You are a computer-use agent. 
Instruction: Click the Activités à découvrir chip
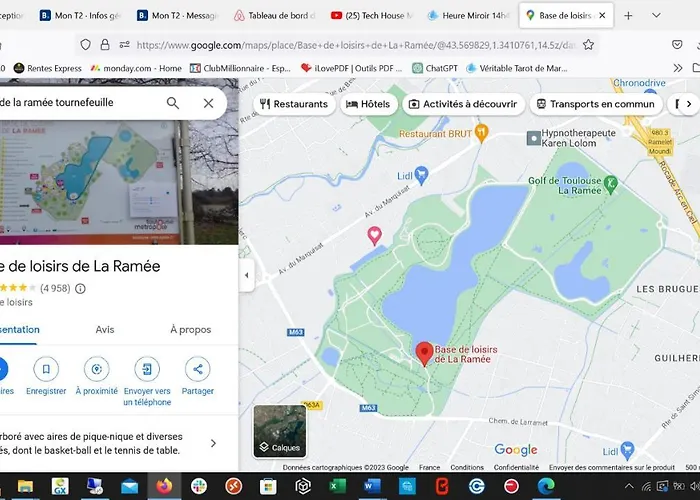click(463, 104)
